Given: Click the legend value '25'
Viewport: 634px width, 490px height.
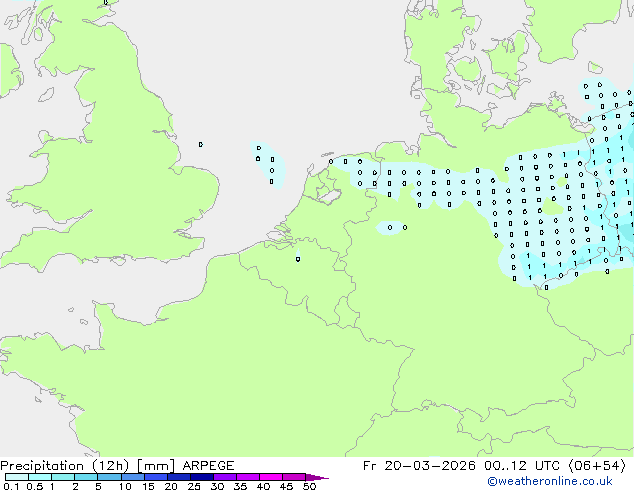Looking at the screenshot, I should (194, 486).
